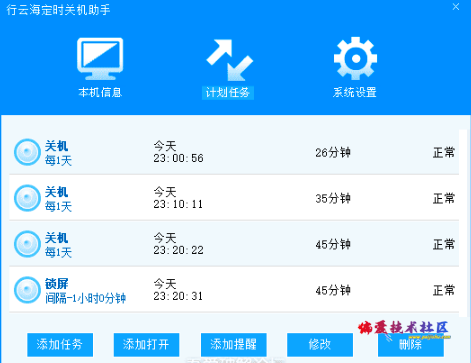
Task: Click the task list vertical scrollbar
Action: tap(463, 223)
